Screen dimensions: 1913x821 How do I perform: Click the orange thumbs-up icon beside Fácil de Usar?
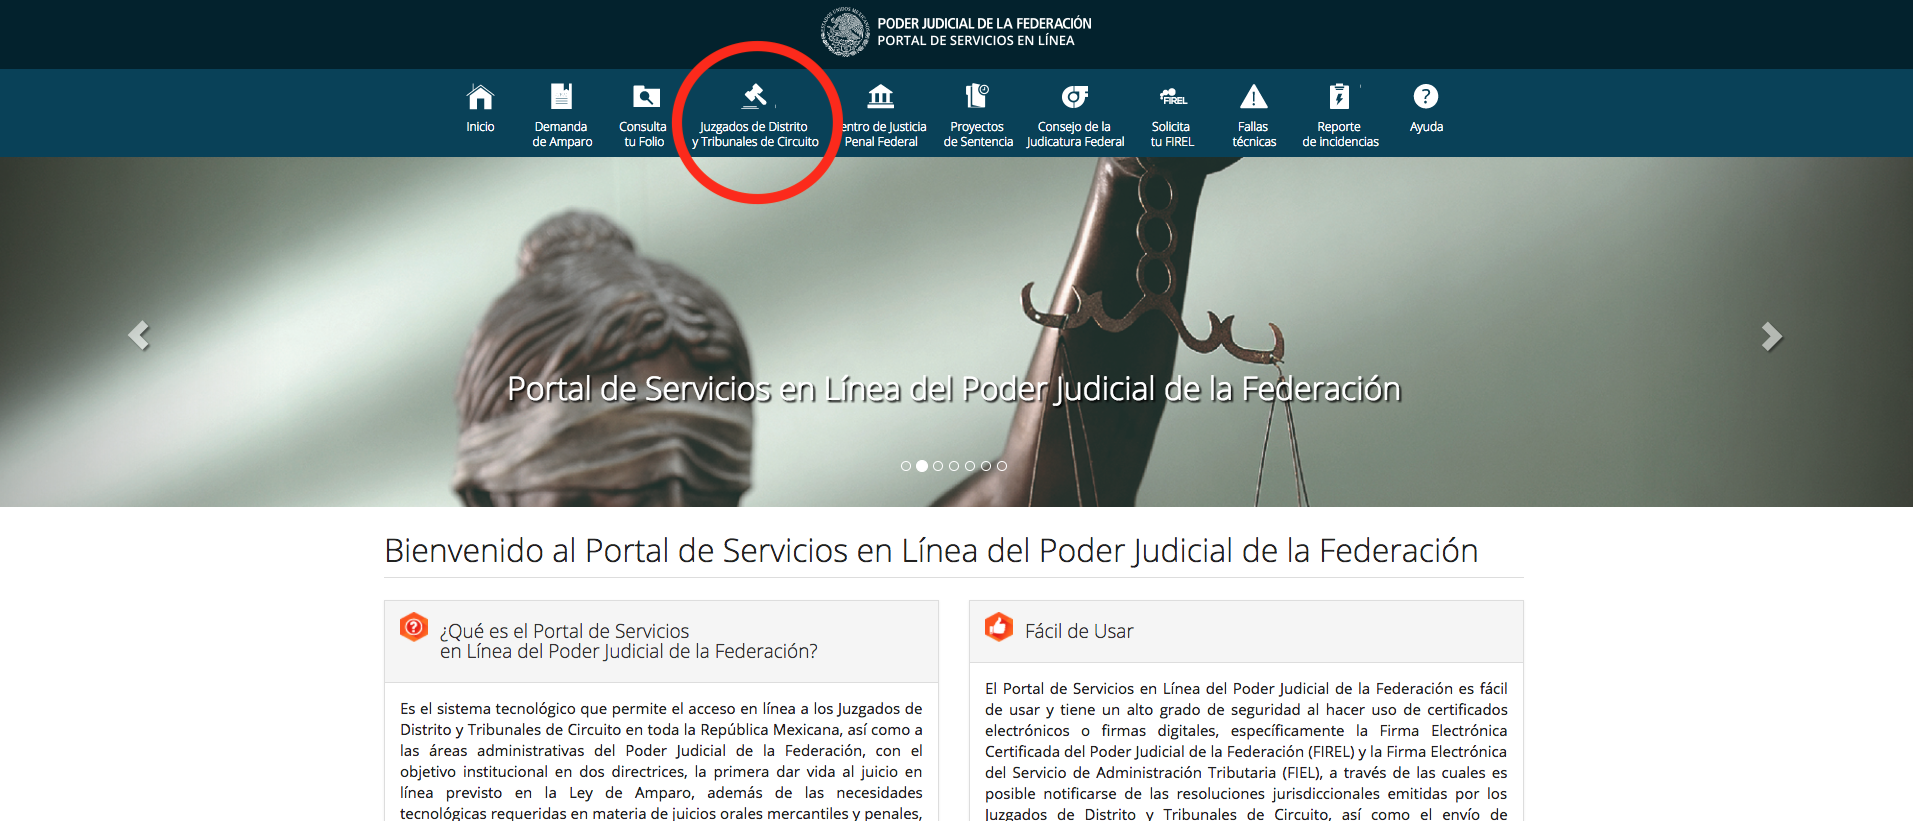998,627
